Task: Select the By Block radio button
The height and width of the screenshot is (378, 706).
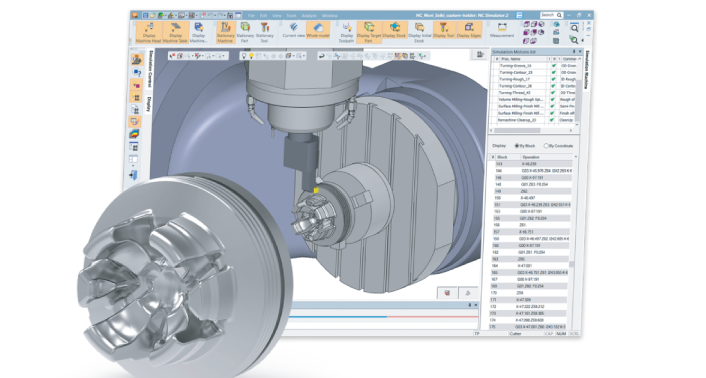Action: [516, 146]
